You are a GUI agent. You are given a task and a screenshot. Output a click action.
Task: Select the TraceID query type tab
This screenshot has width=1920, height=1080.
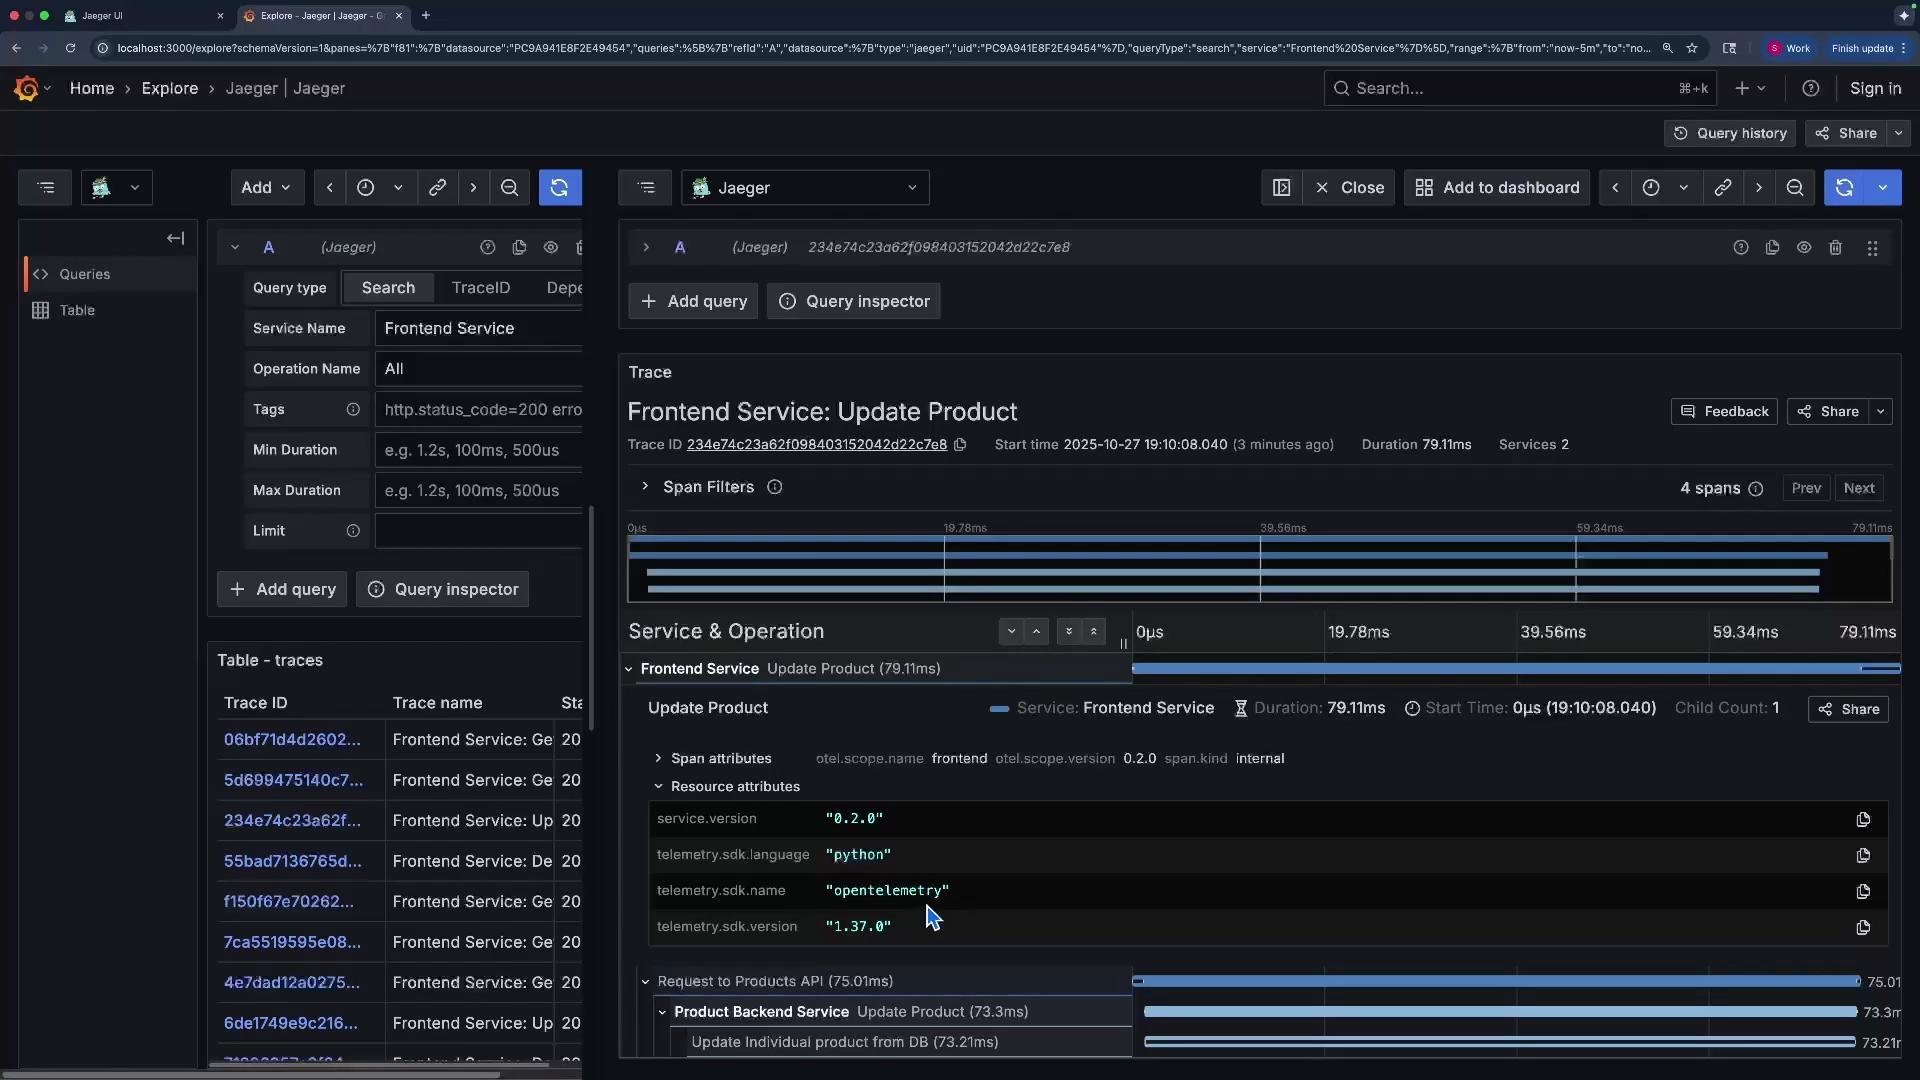[481, 287]
